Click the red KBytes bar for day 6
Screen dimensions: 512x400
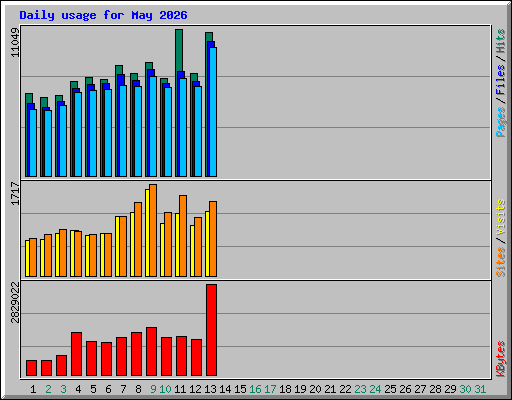pos(106,359)
